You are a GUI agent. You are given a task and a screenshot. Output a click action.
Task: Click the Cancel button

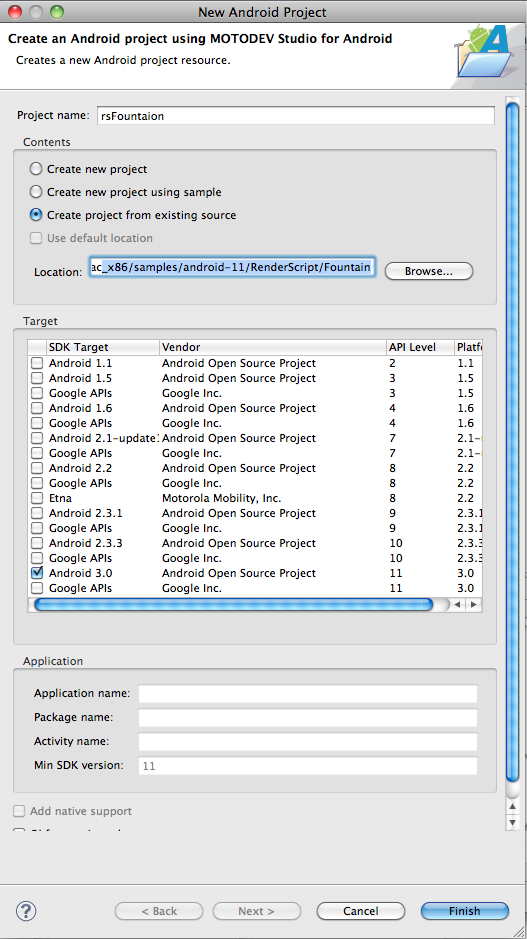361,911
